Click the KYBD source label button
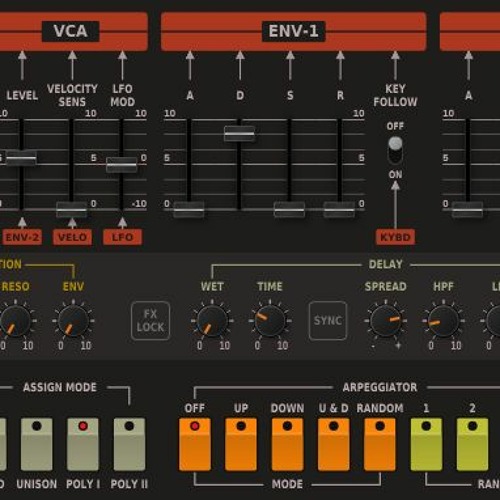Screen dimensions: 500x500 click(x=395, y=237)
